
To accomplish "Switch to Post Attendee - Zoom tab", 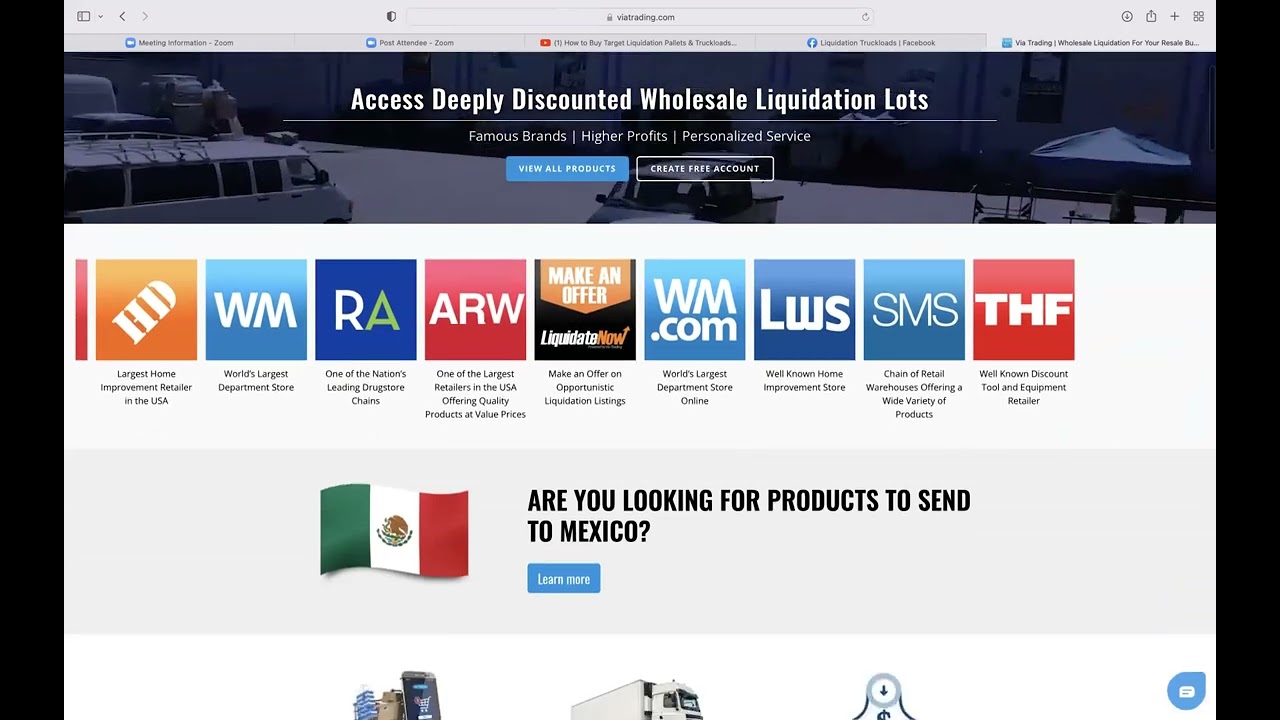I will (410, 43).
